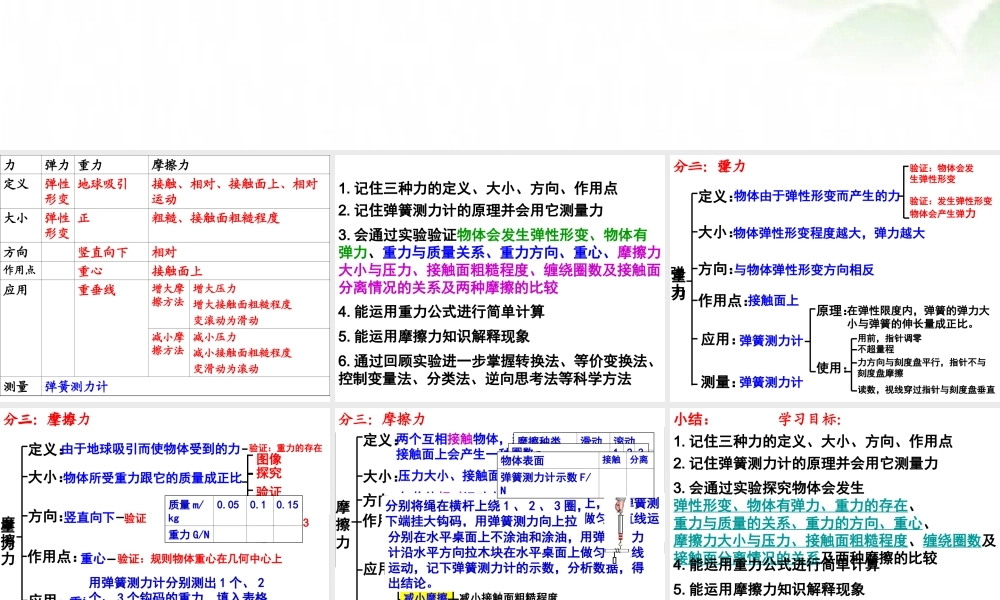Image resolution: width=1000 pixels, height=600 pixels.
Task: Click the yellow highlighted 减小摩擦 text
Action: pyautogui.click(x=425, y=596)
